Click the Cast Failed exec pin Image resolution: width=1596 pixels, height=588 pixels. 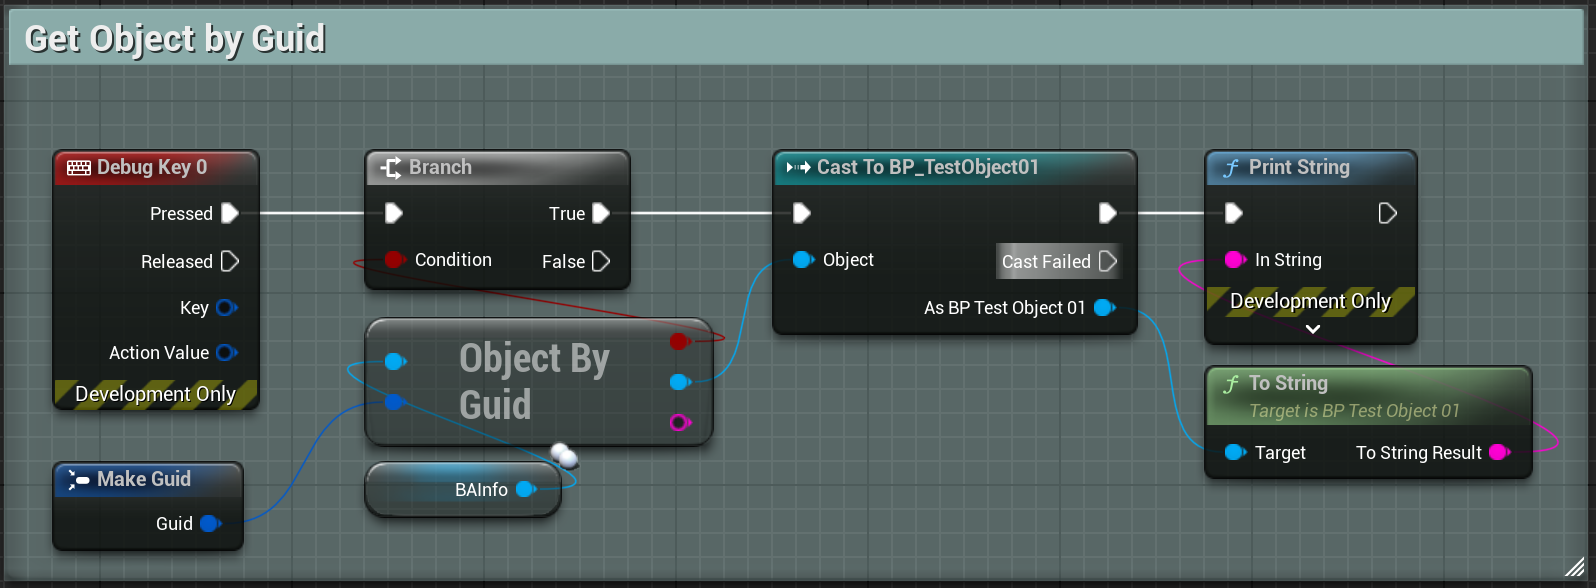pos(1107,261)
